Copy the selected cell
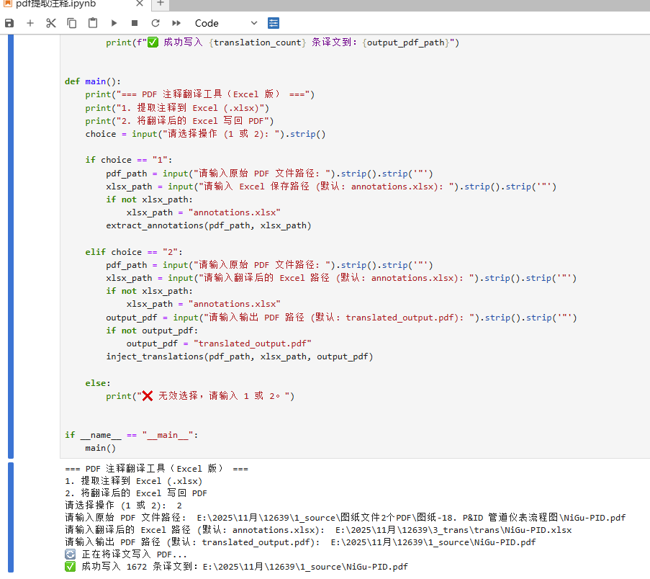The width and height of the screenshot is (650, 579). coord(72,23)
